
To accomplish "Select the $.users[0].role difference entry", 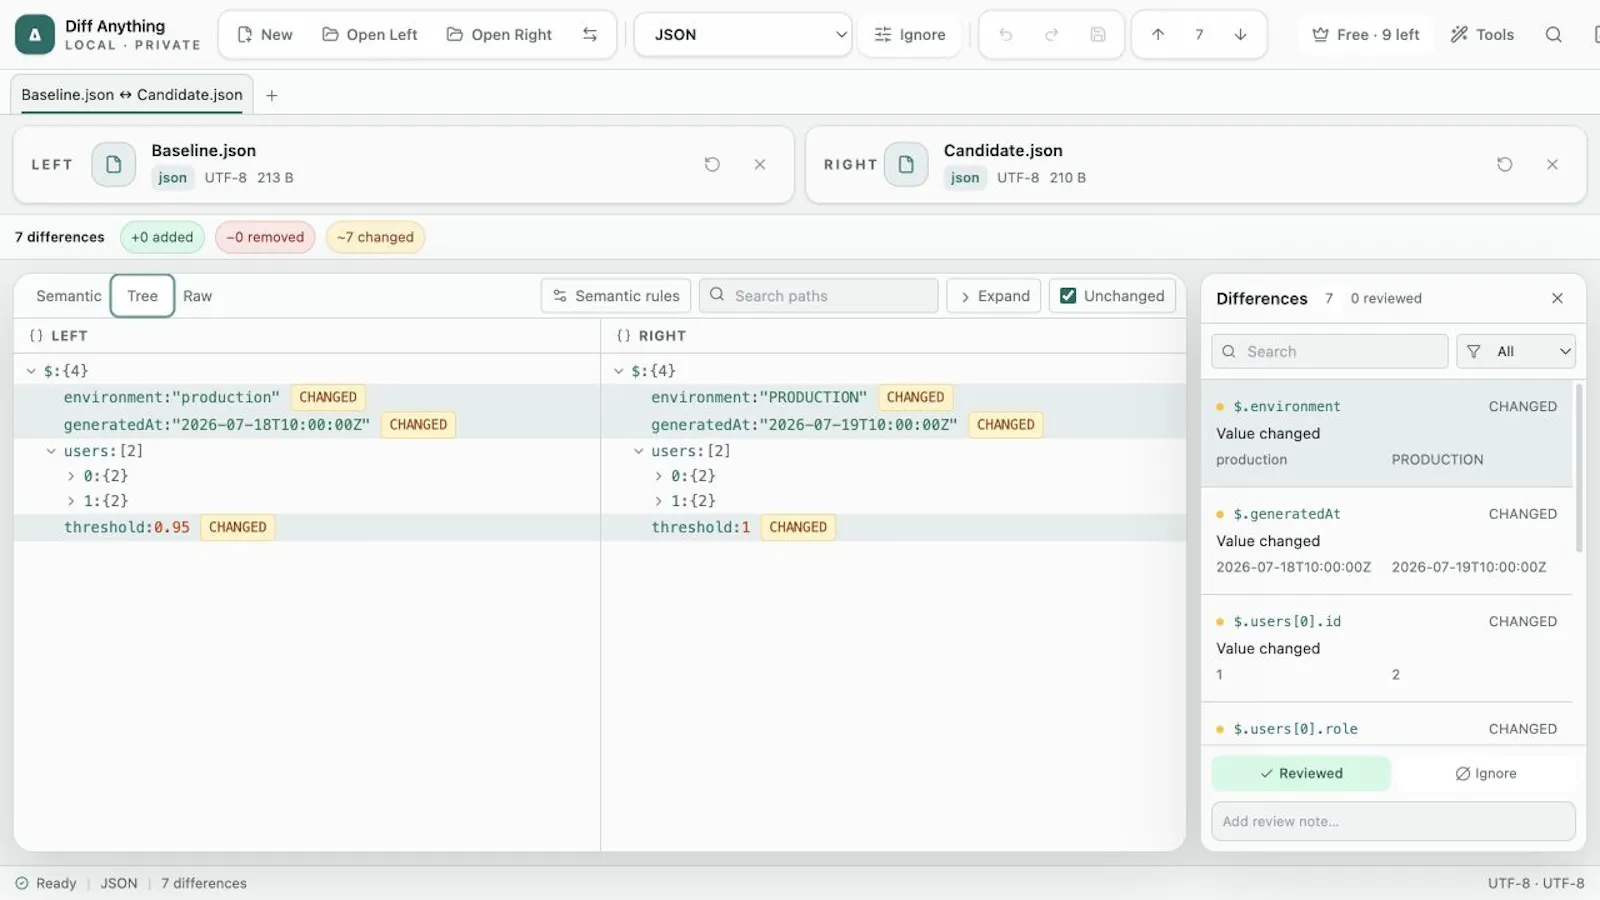I will pyautogui.click(x=1387, y=726).
